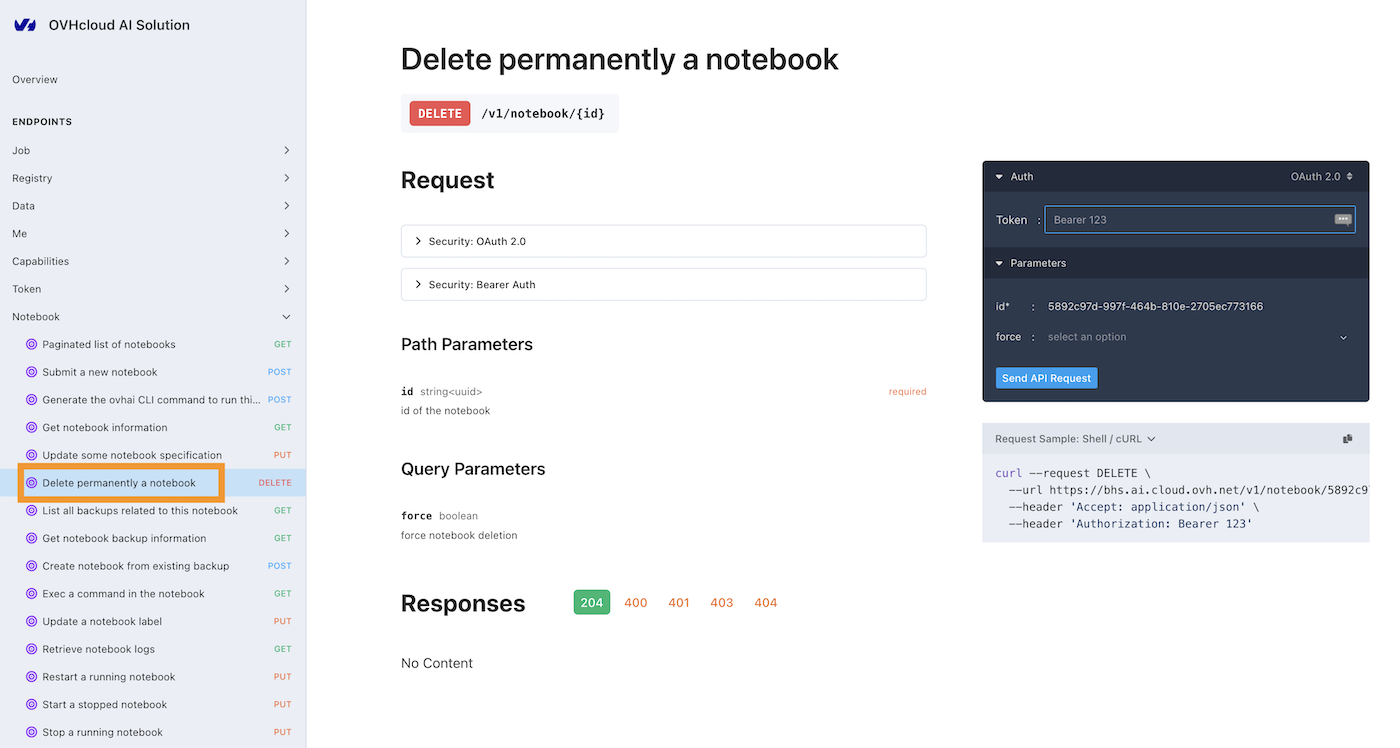This screenshot has width=1400, height=748.
Task: Click the icon inside the Token field
Action: pos(1343,220)
